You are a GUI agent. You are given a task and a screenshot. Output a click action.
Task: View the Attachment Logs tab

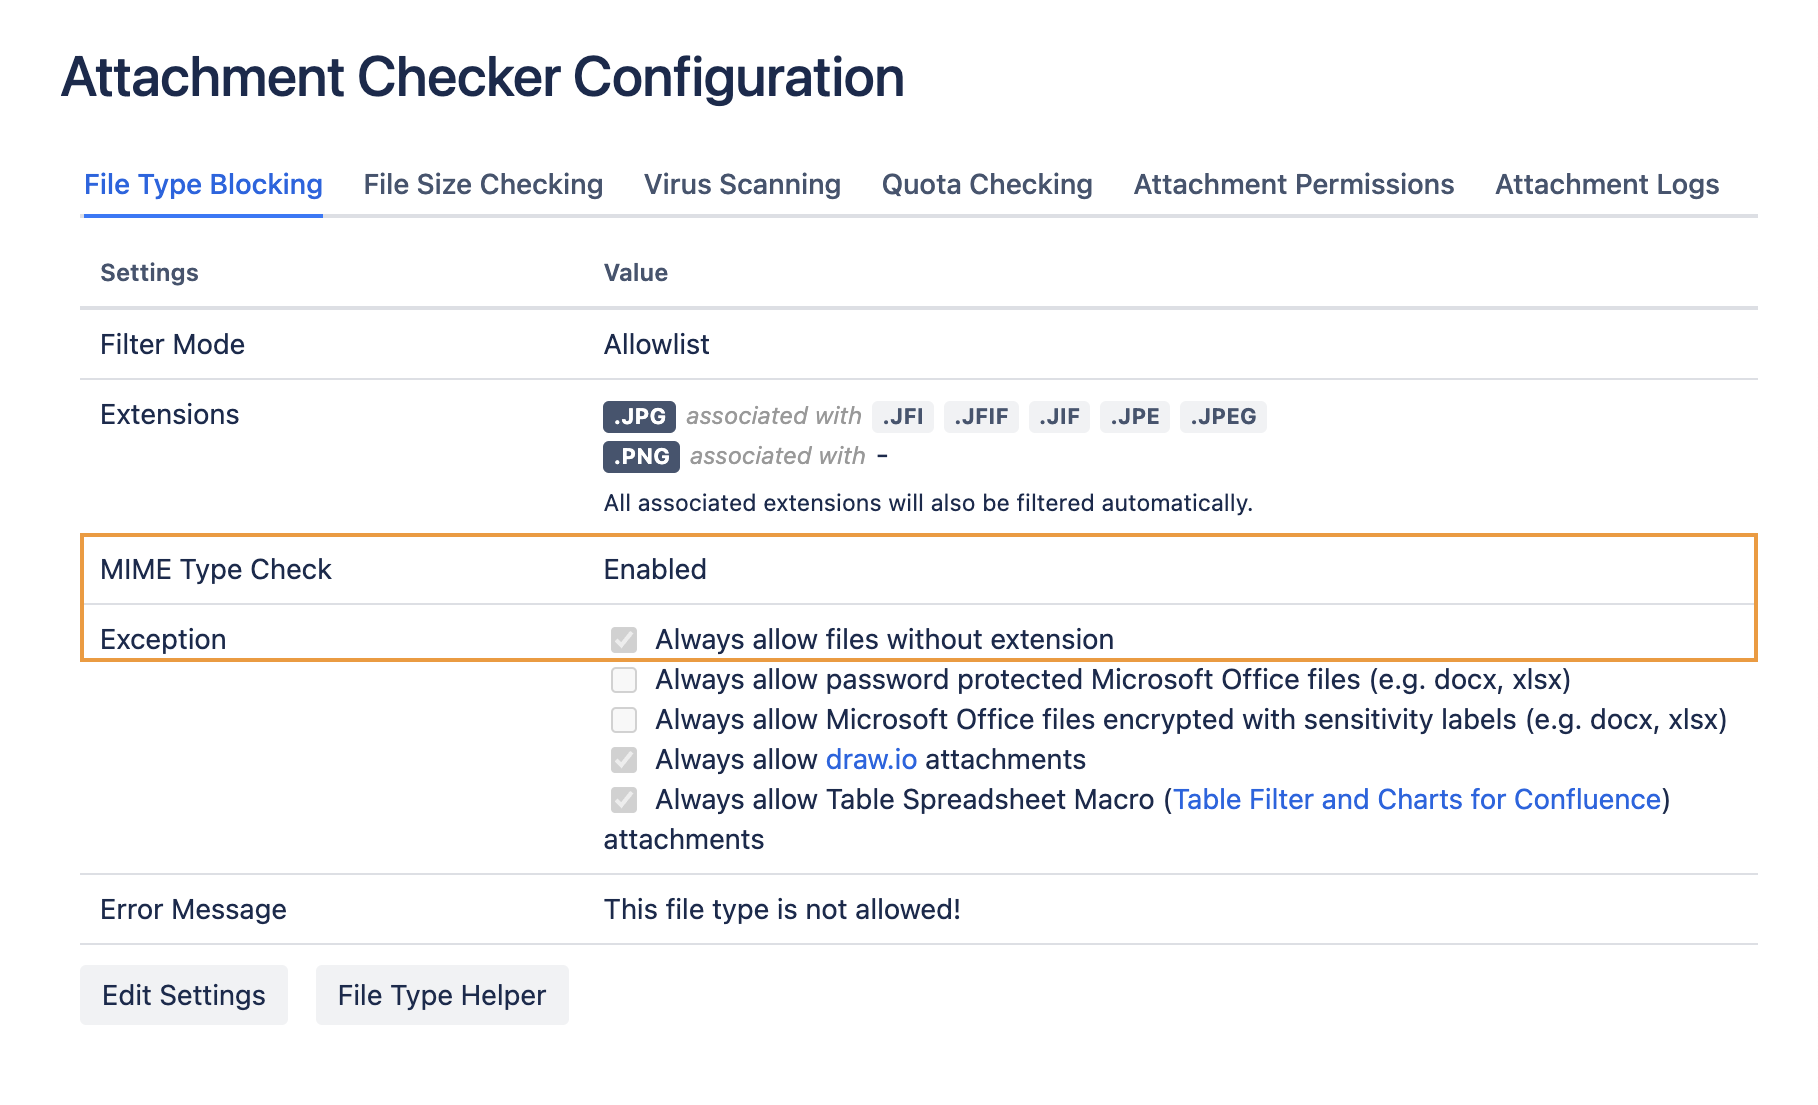1606,184
